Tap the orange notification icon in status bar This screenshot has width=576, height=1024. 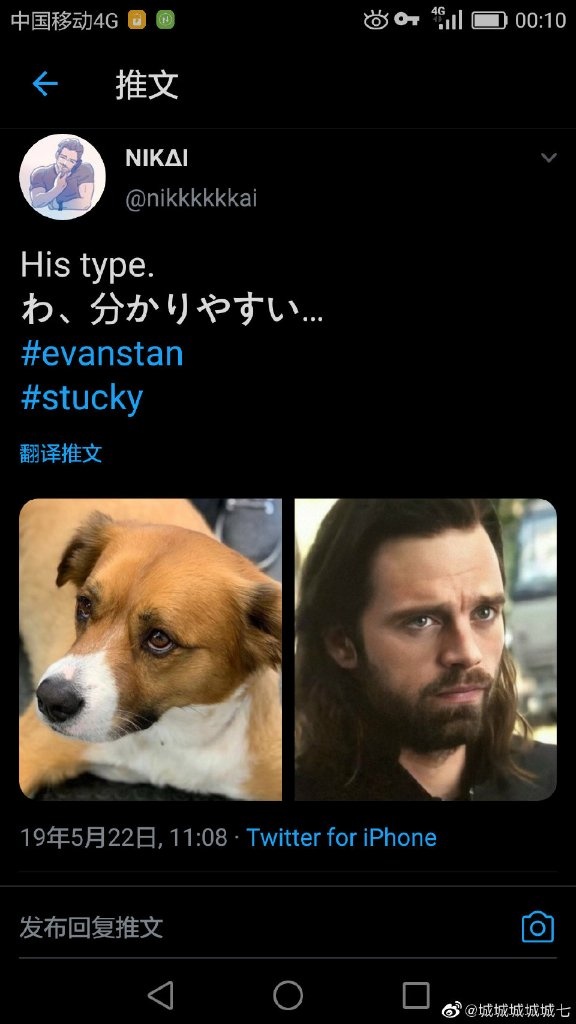click(x=136, y=20)
